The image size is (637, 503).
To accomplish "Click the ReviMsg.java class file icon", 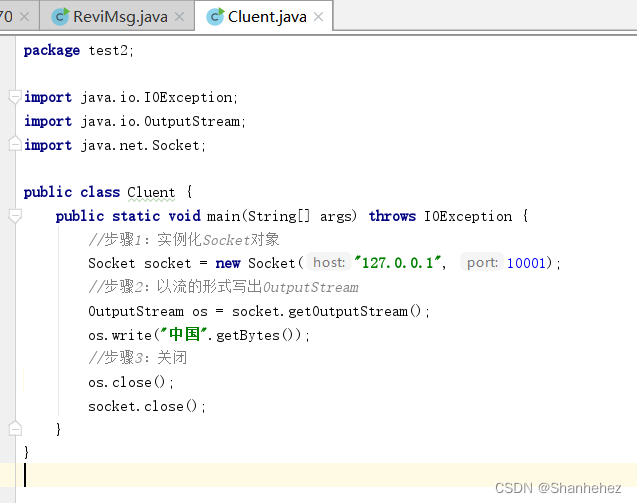I will point(61,17).
